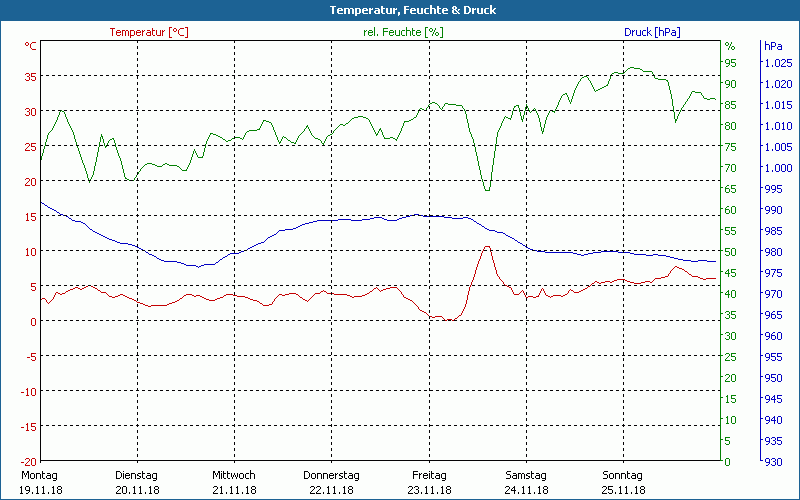
Task: Click the blue '1.025' pressure axis value
Action: tap(778, 63)
